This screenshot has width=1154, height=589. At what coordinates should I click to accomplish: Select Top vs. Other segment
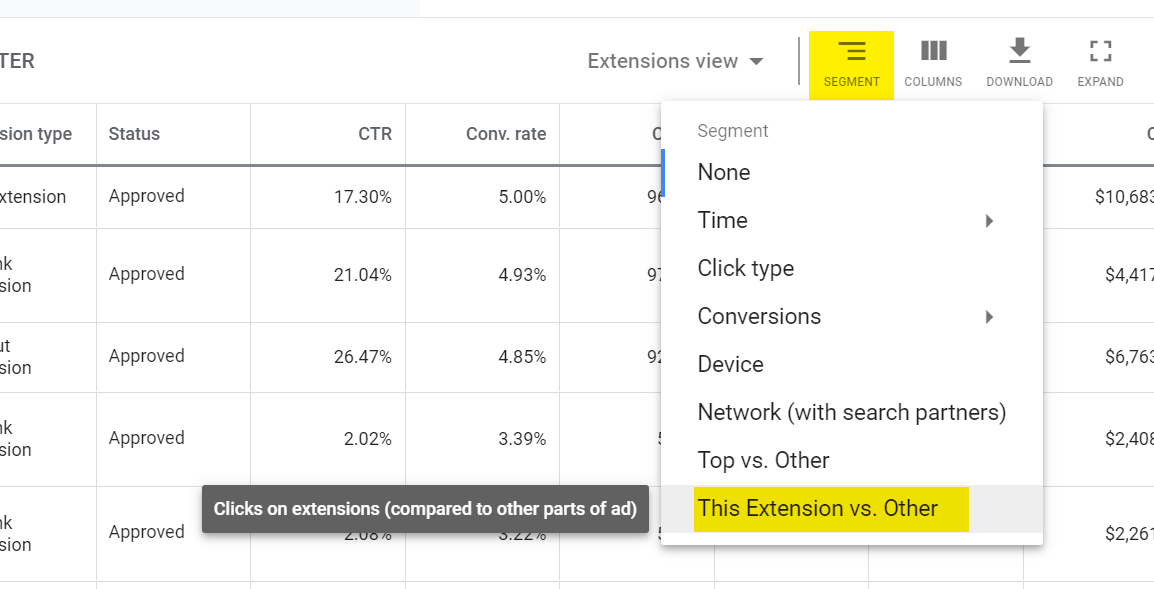(763, 460)
